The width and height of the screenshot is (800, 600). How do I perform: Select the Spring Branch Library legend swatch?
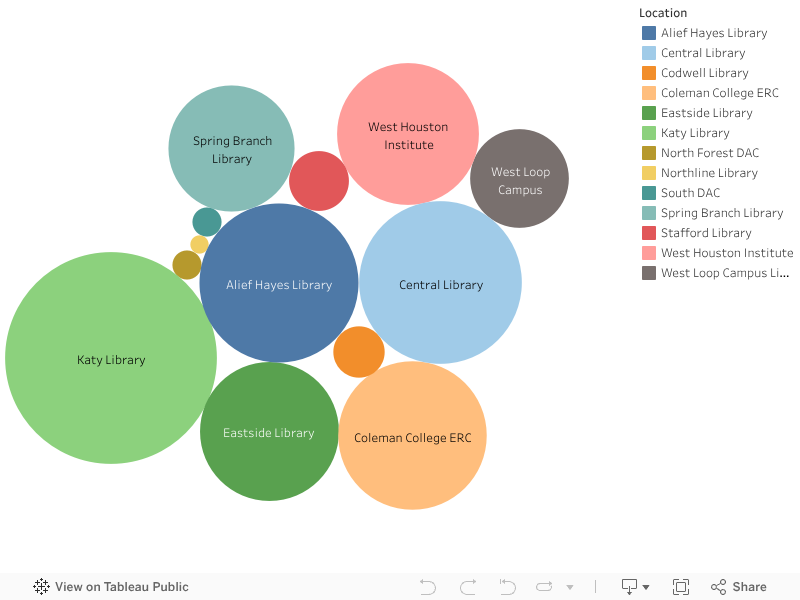pos(648,213)
